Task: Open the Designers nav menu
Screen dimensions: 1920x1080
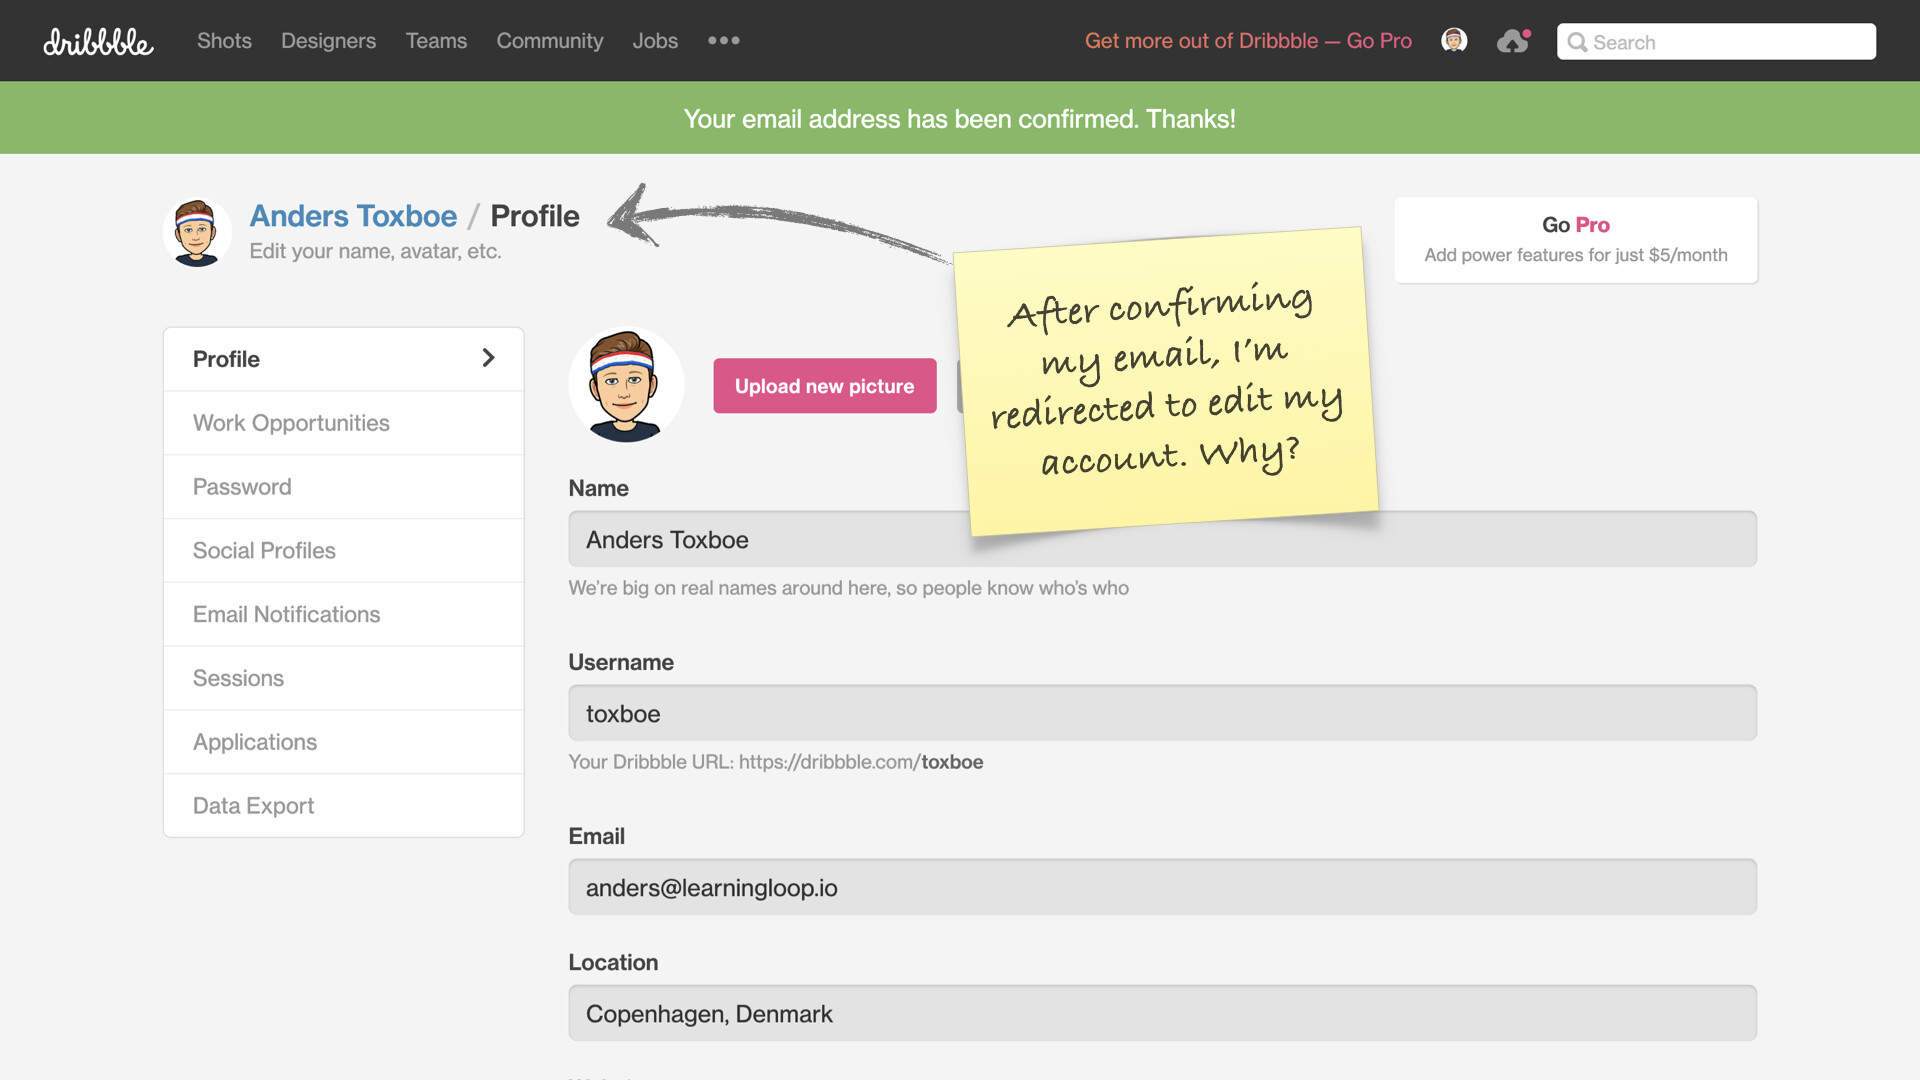Action: pos(328,41)
